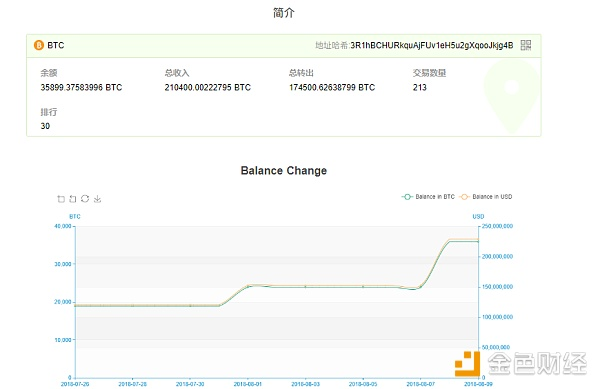The width and height of the screenshot is (600, 389).
Task: Click the restore/refresh chart icon
Action: (x=85, y=199)
